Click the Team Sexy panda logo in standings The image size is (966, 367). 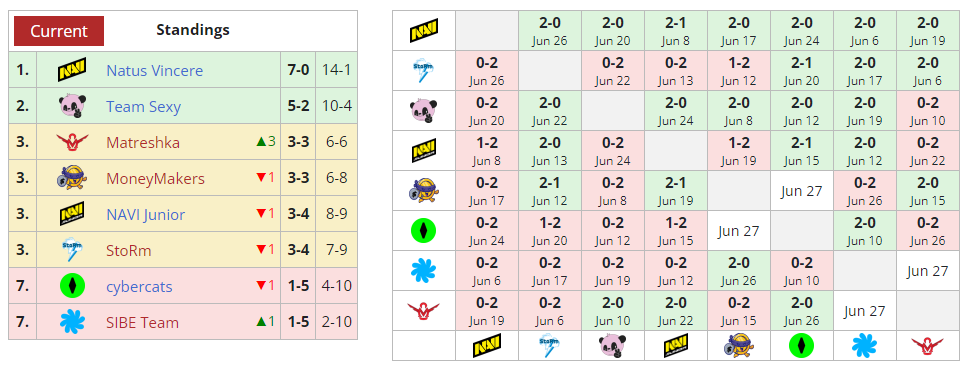(71, 106)
